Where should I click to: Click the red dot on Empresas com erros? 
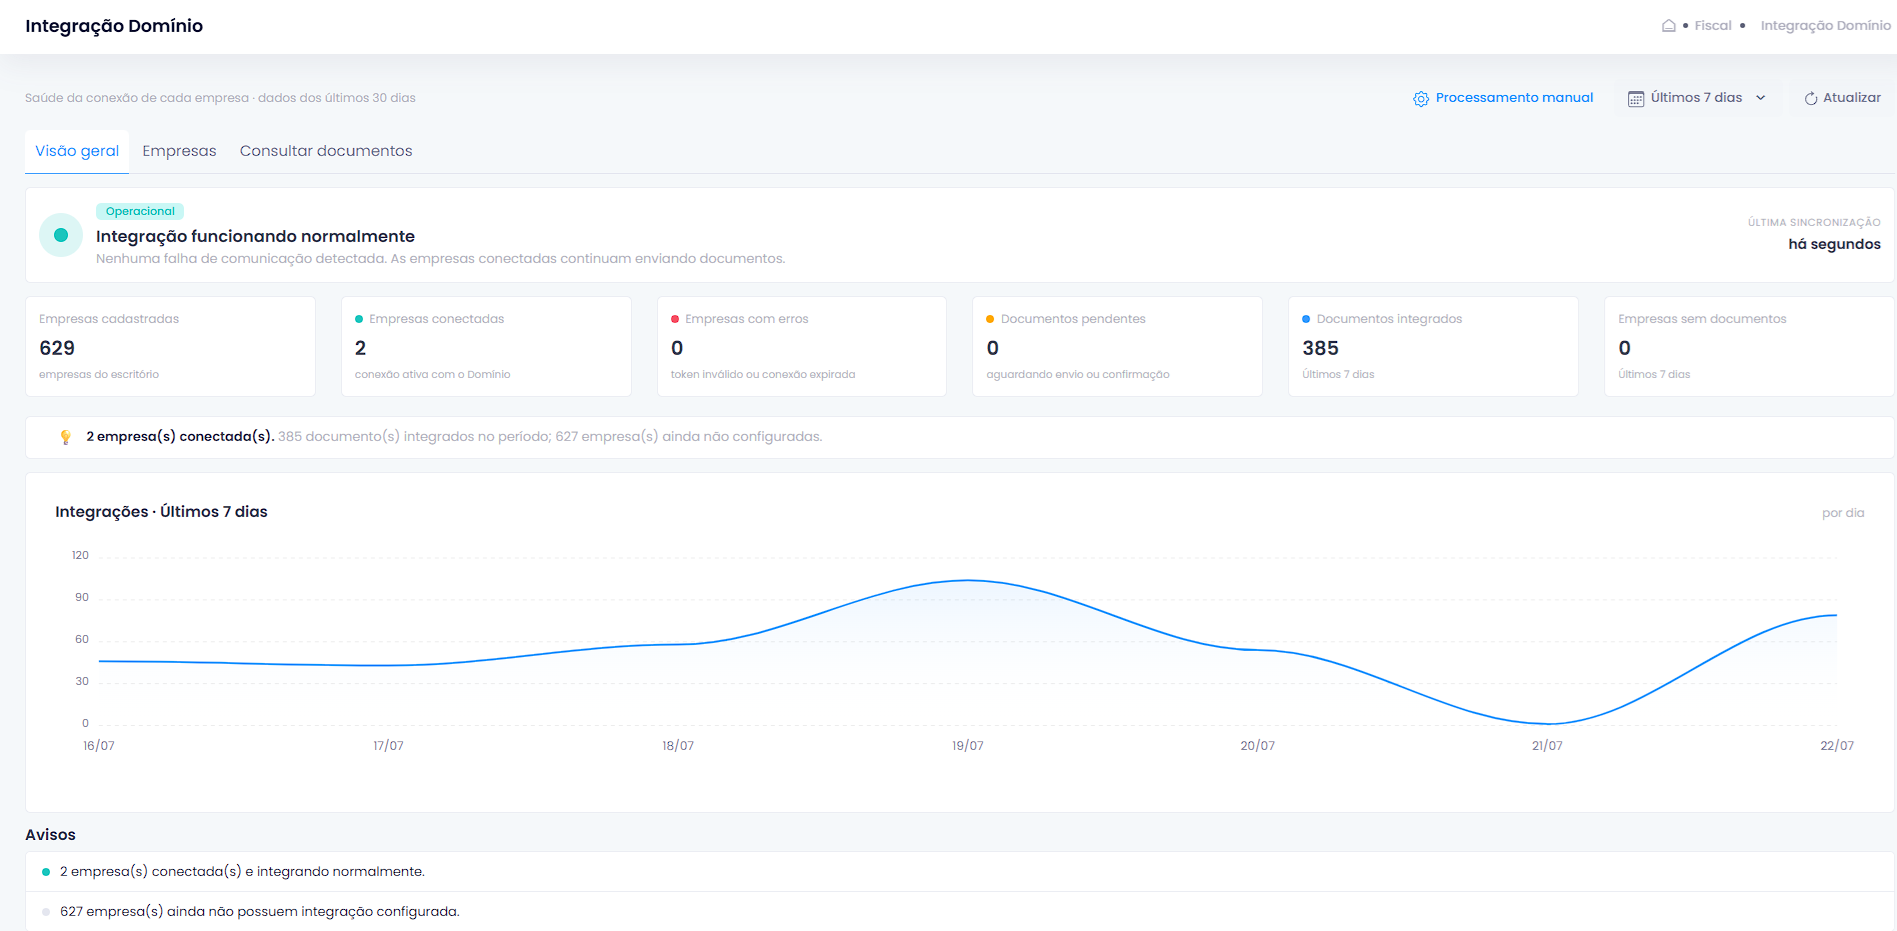point(675,319)
